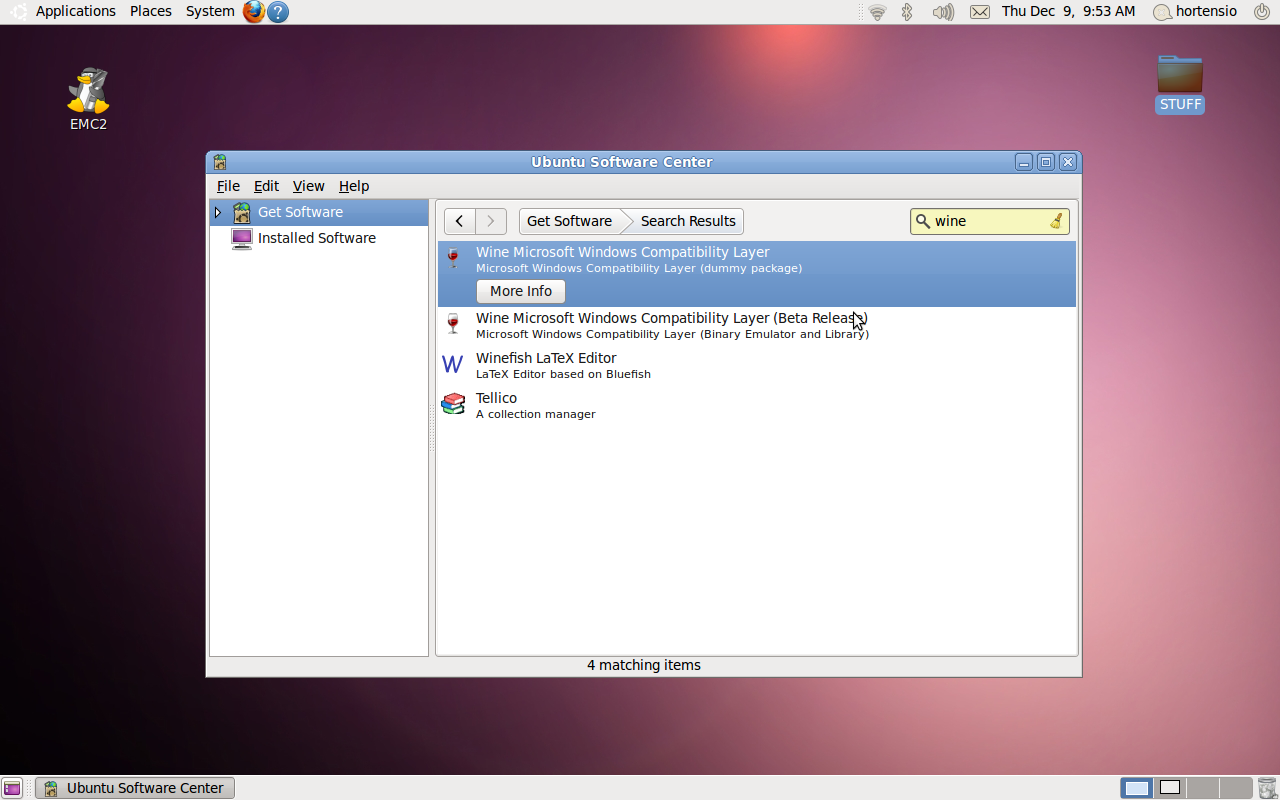
Task: Click the Search Results breadcrumb button
Action: (x=688, y=221)
